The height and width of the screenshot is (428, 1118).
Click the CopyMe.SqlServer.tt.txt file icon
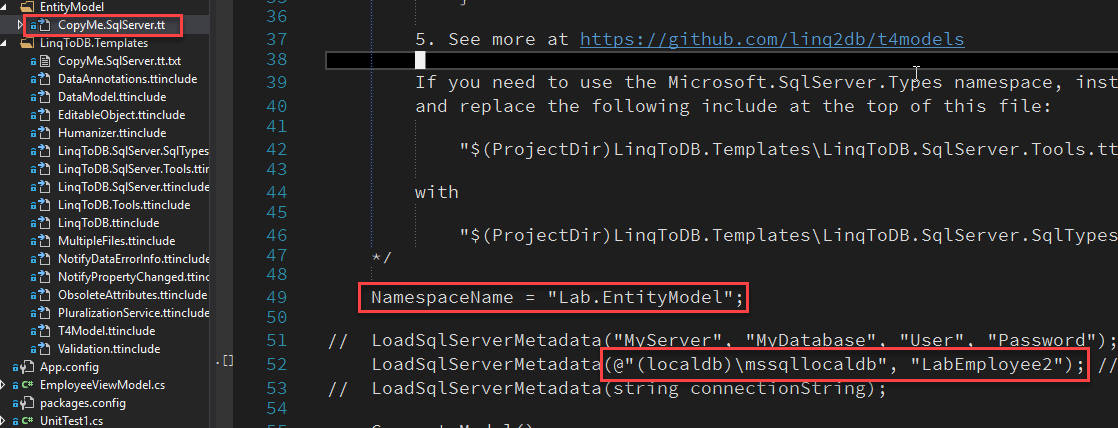pos(47,61)
